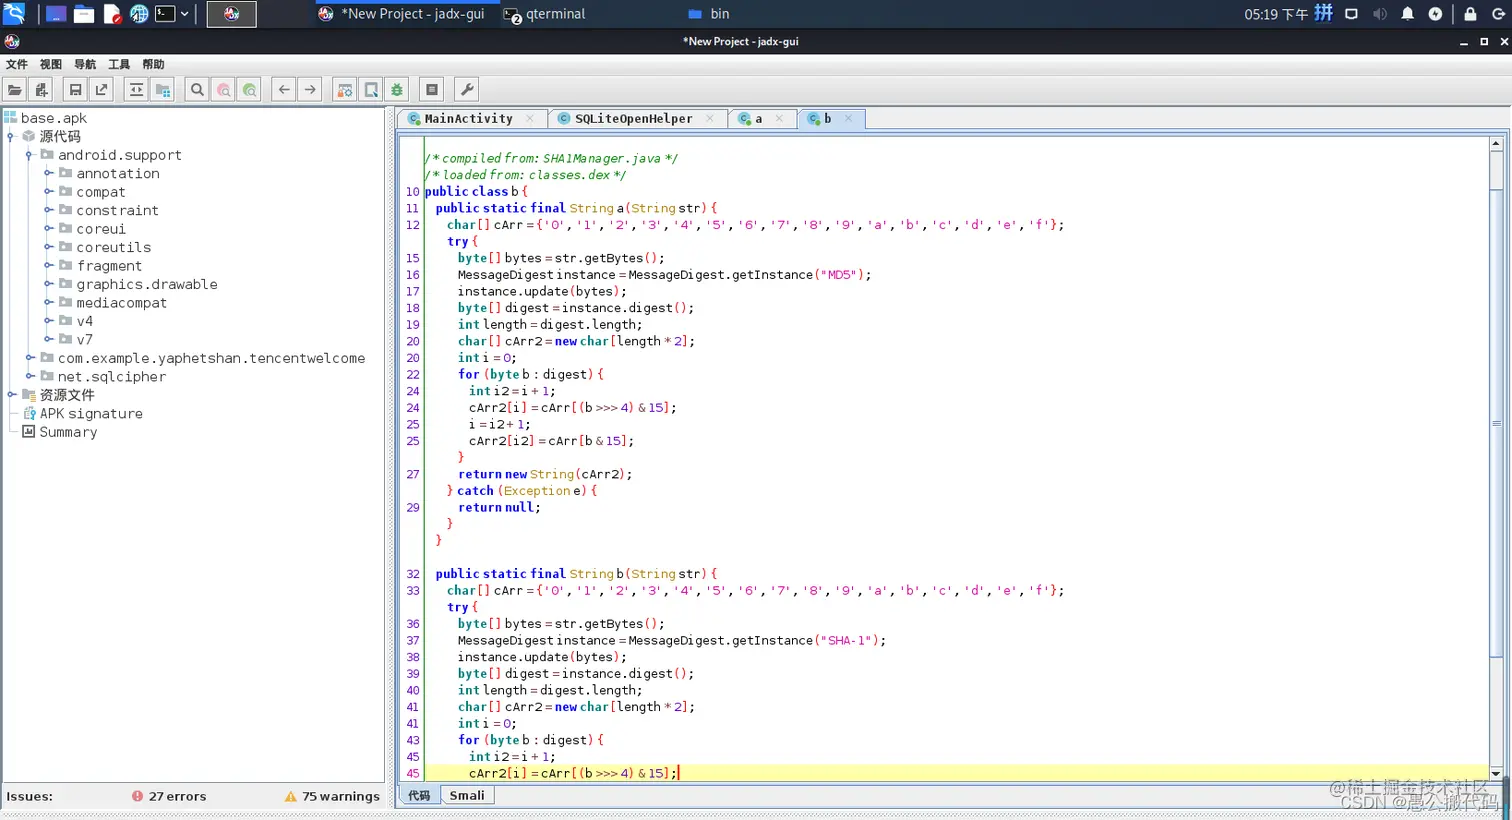The height and width of the screenshot is (820, 1512).
Task: Switch to qterminal taskbar window
Action: click(545, 14)
